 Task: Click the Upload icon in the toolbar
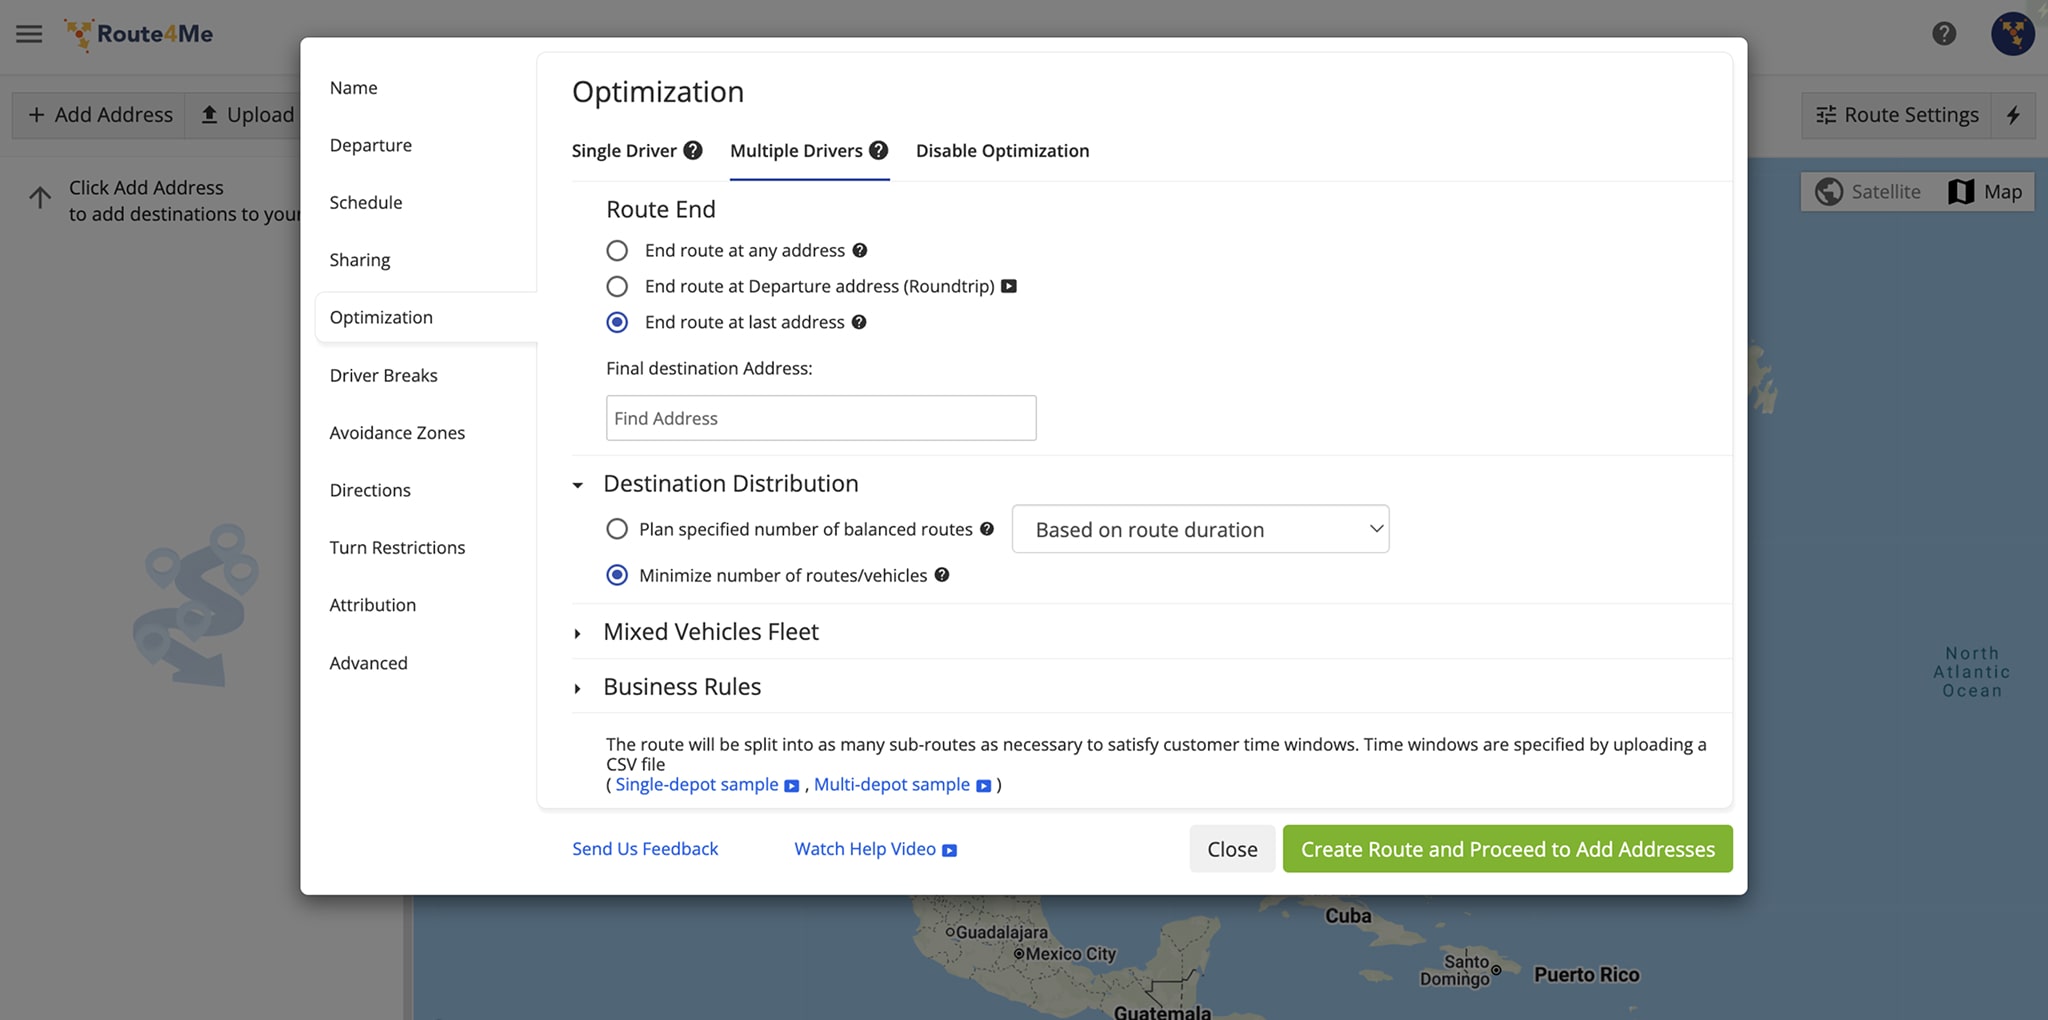[210, 114]
